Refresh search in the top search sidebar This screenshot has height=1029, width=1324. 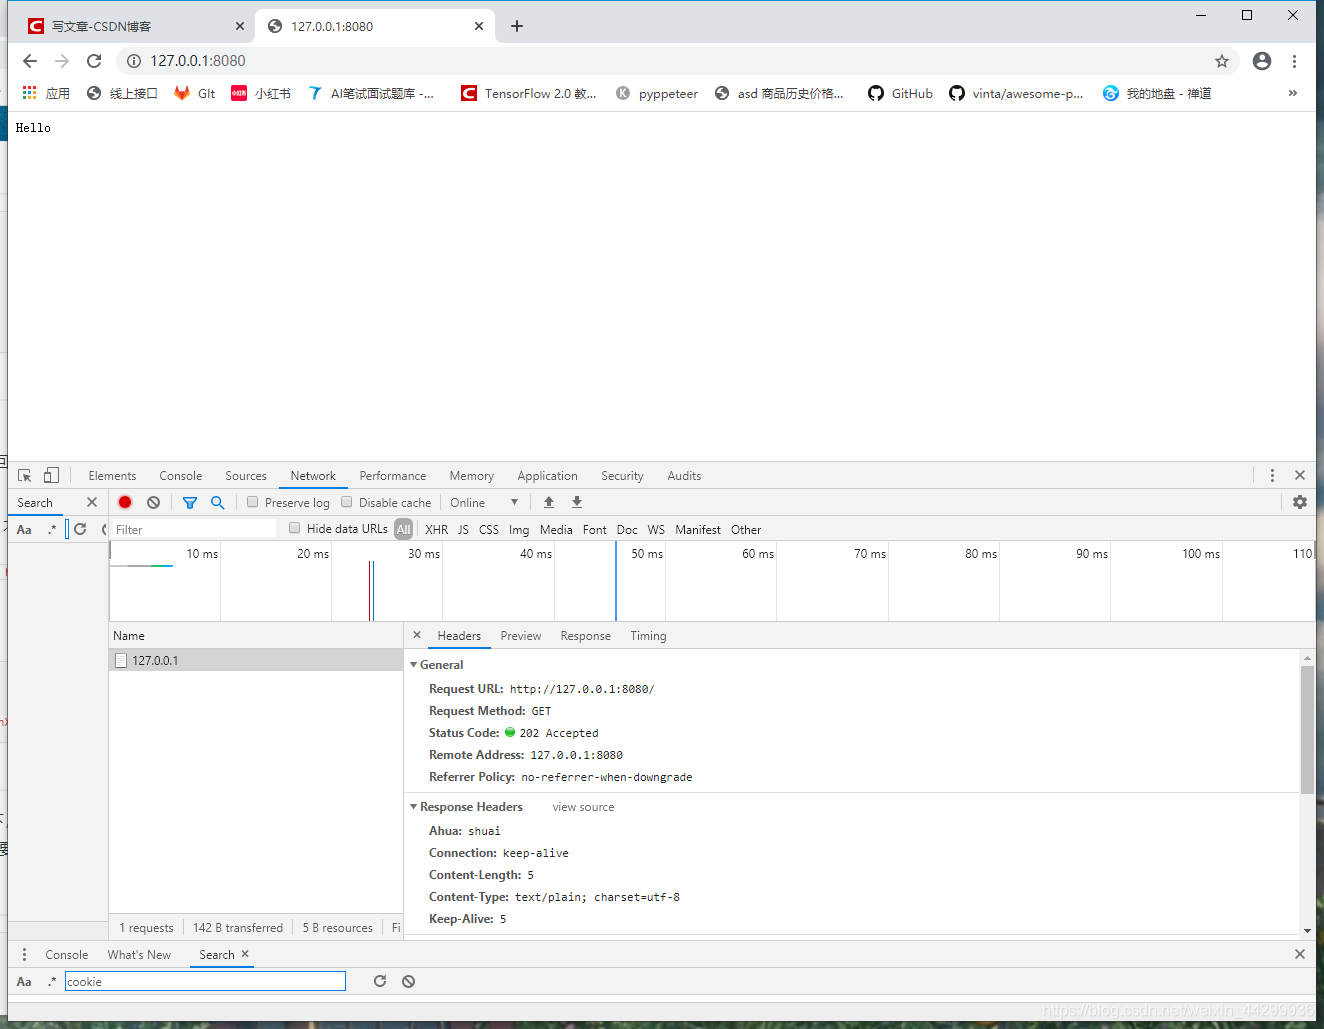click(x=80, y=529)
